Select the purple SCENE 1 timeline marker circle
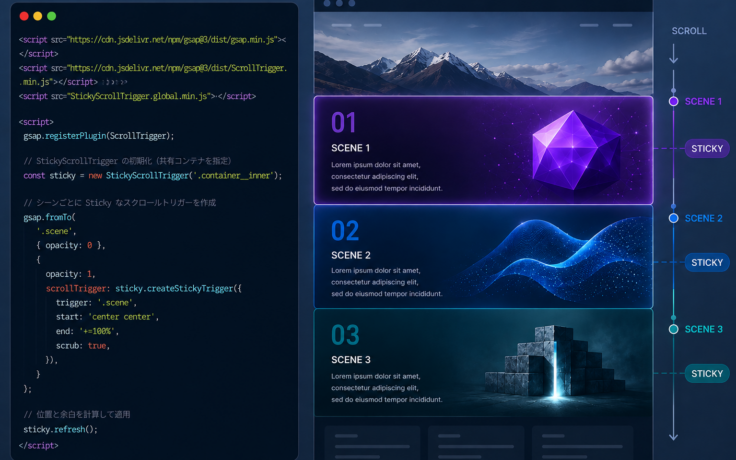Image resolution: width=736 pixels, height=460 pixels. (674, 101)
